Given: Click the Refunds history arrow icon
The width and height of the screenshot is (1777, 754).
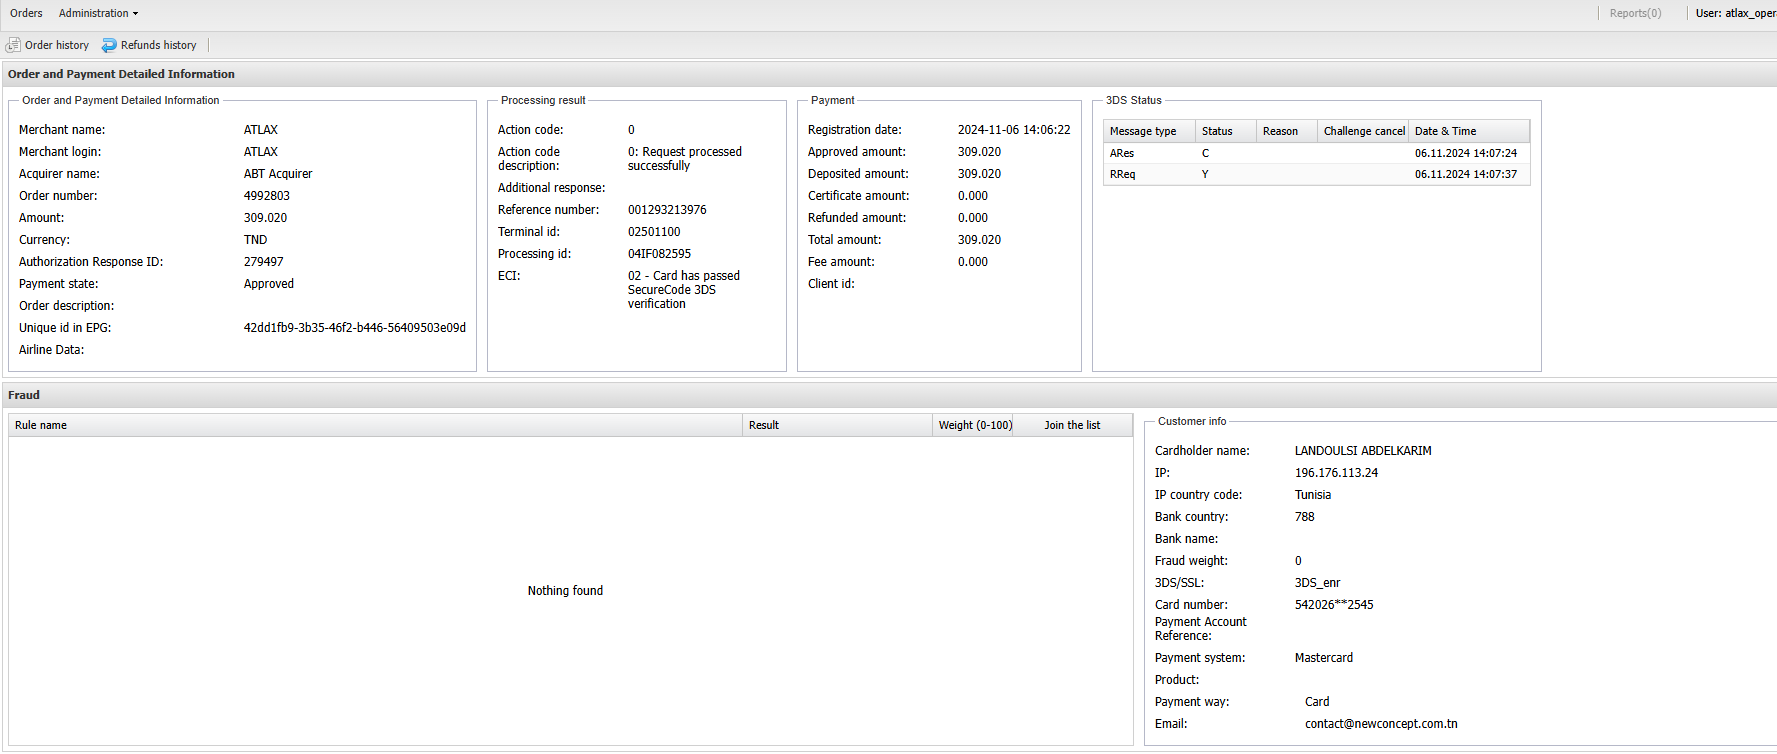Looking at the screenshot, I should coord(109,45).
